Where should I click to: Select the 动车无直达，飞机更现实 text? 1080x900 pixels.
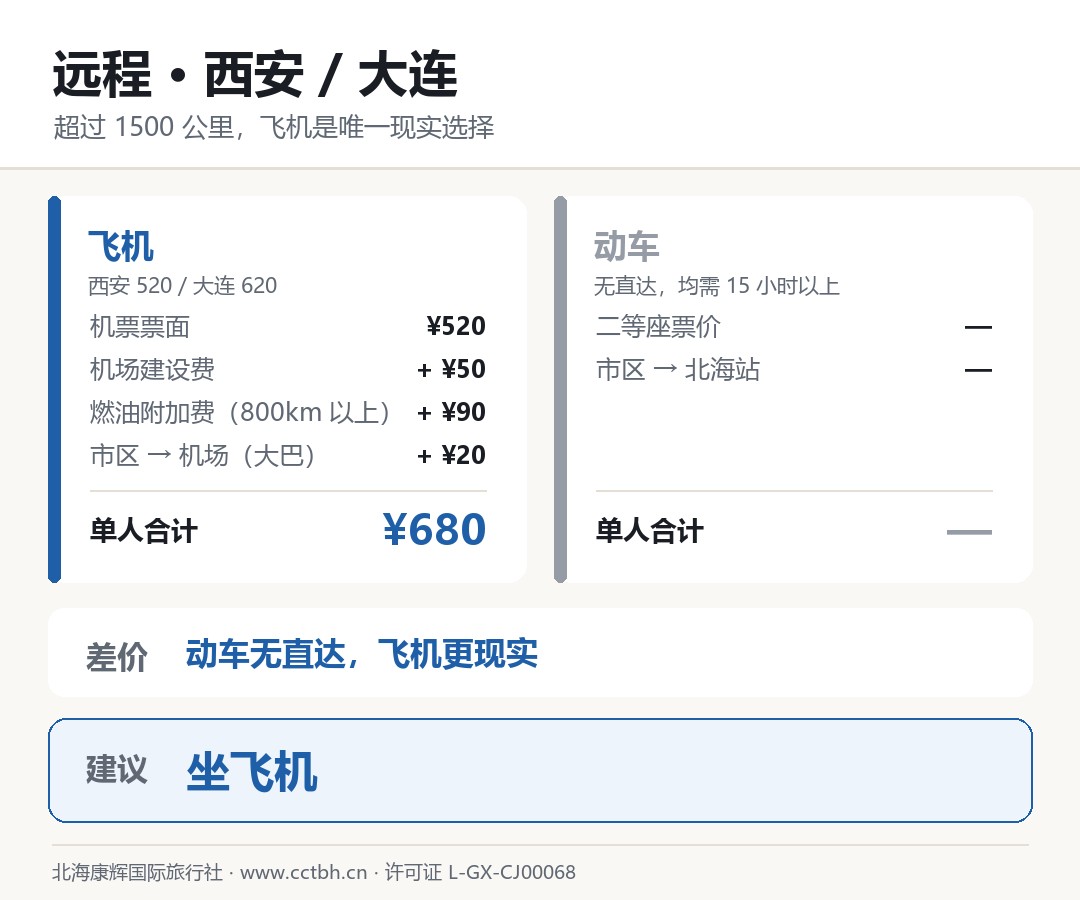[x=362, y=653]
